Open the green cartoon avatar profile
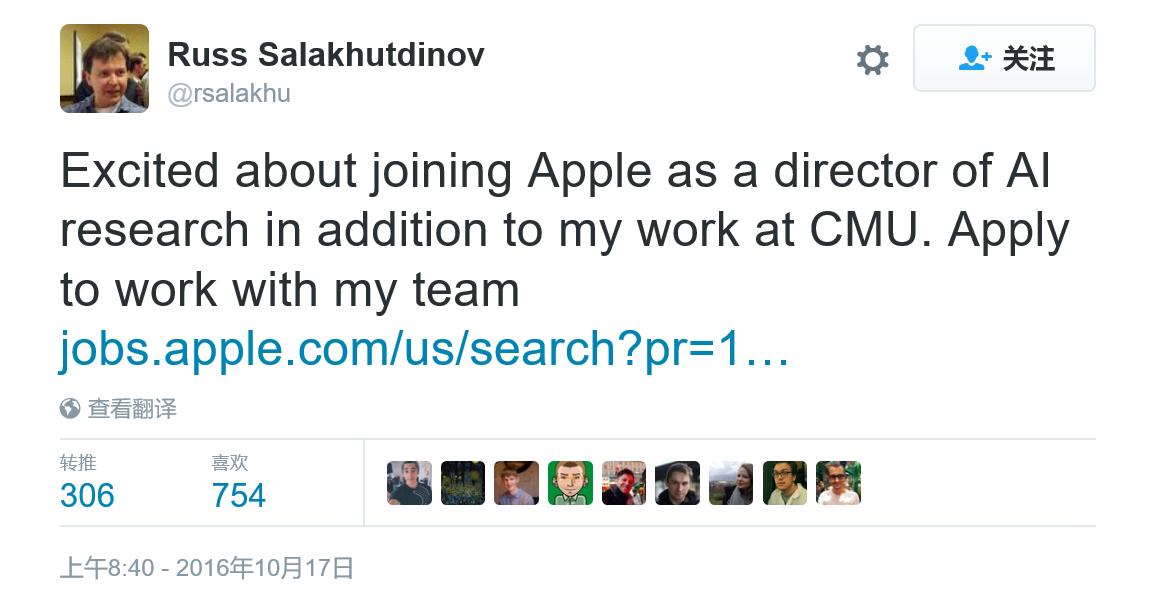This screenshot has height=596, width=1155. pyautogui.click(x=570, y=483)
